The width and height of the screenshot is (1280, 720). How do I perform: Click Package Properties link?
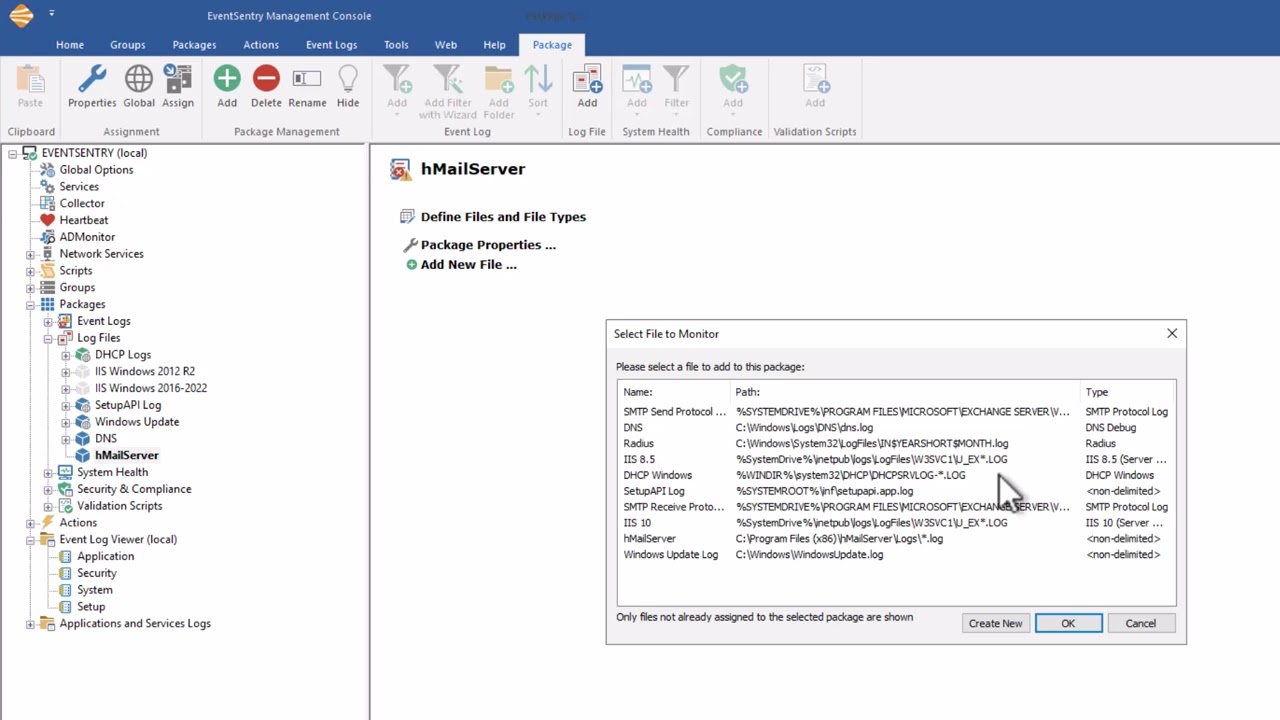coord(488,245)
